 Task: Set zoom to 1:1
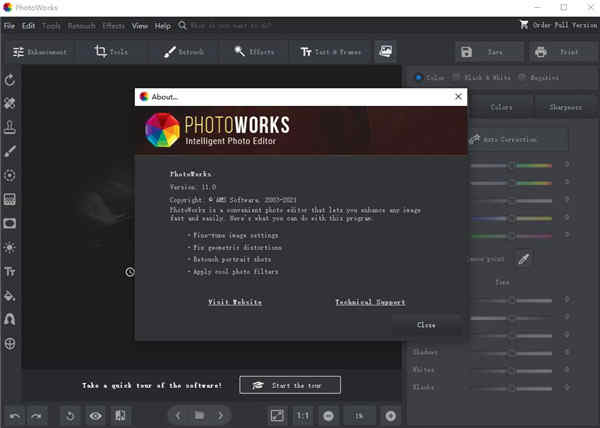[x=303, y=415]
